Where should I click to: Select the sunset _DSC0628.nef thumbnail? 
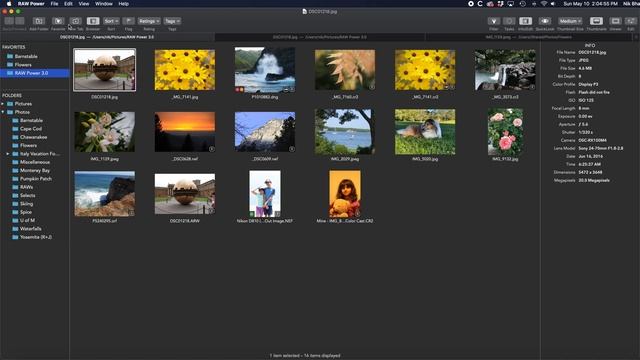click(185, 132)
